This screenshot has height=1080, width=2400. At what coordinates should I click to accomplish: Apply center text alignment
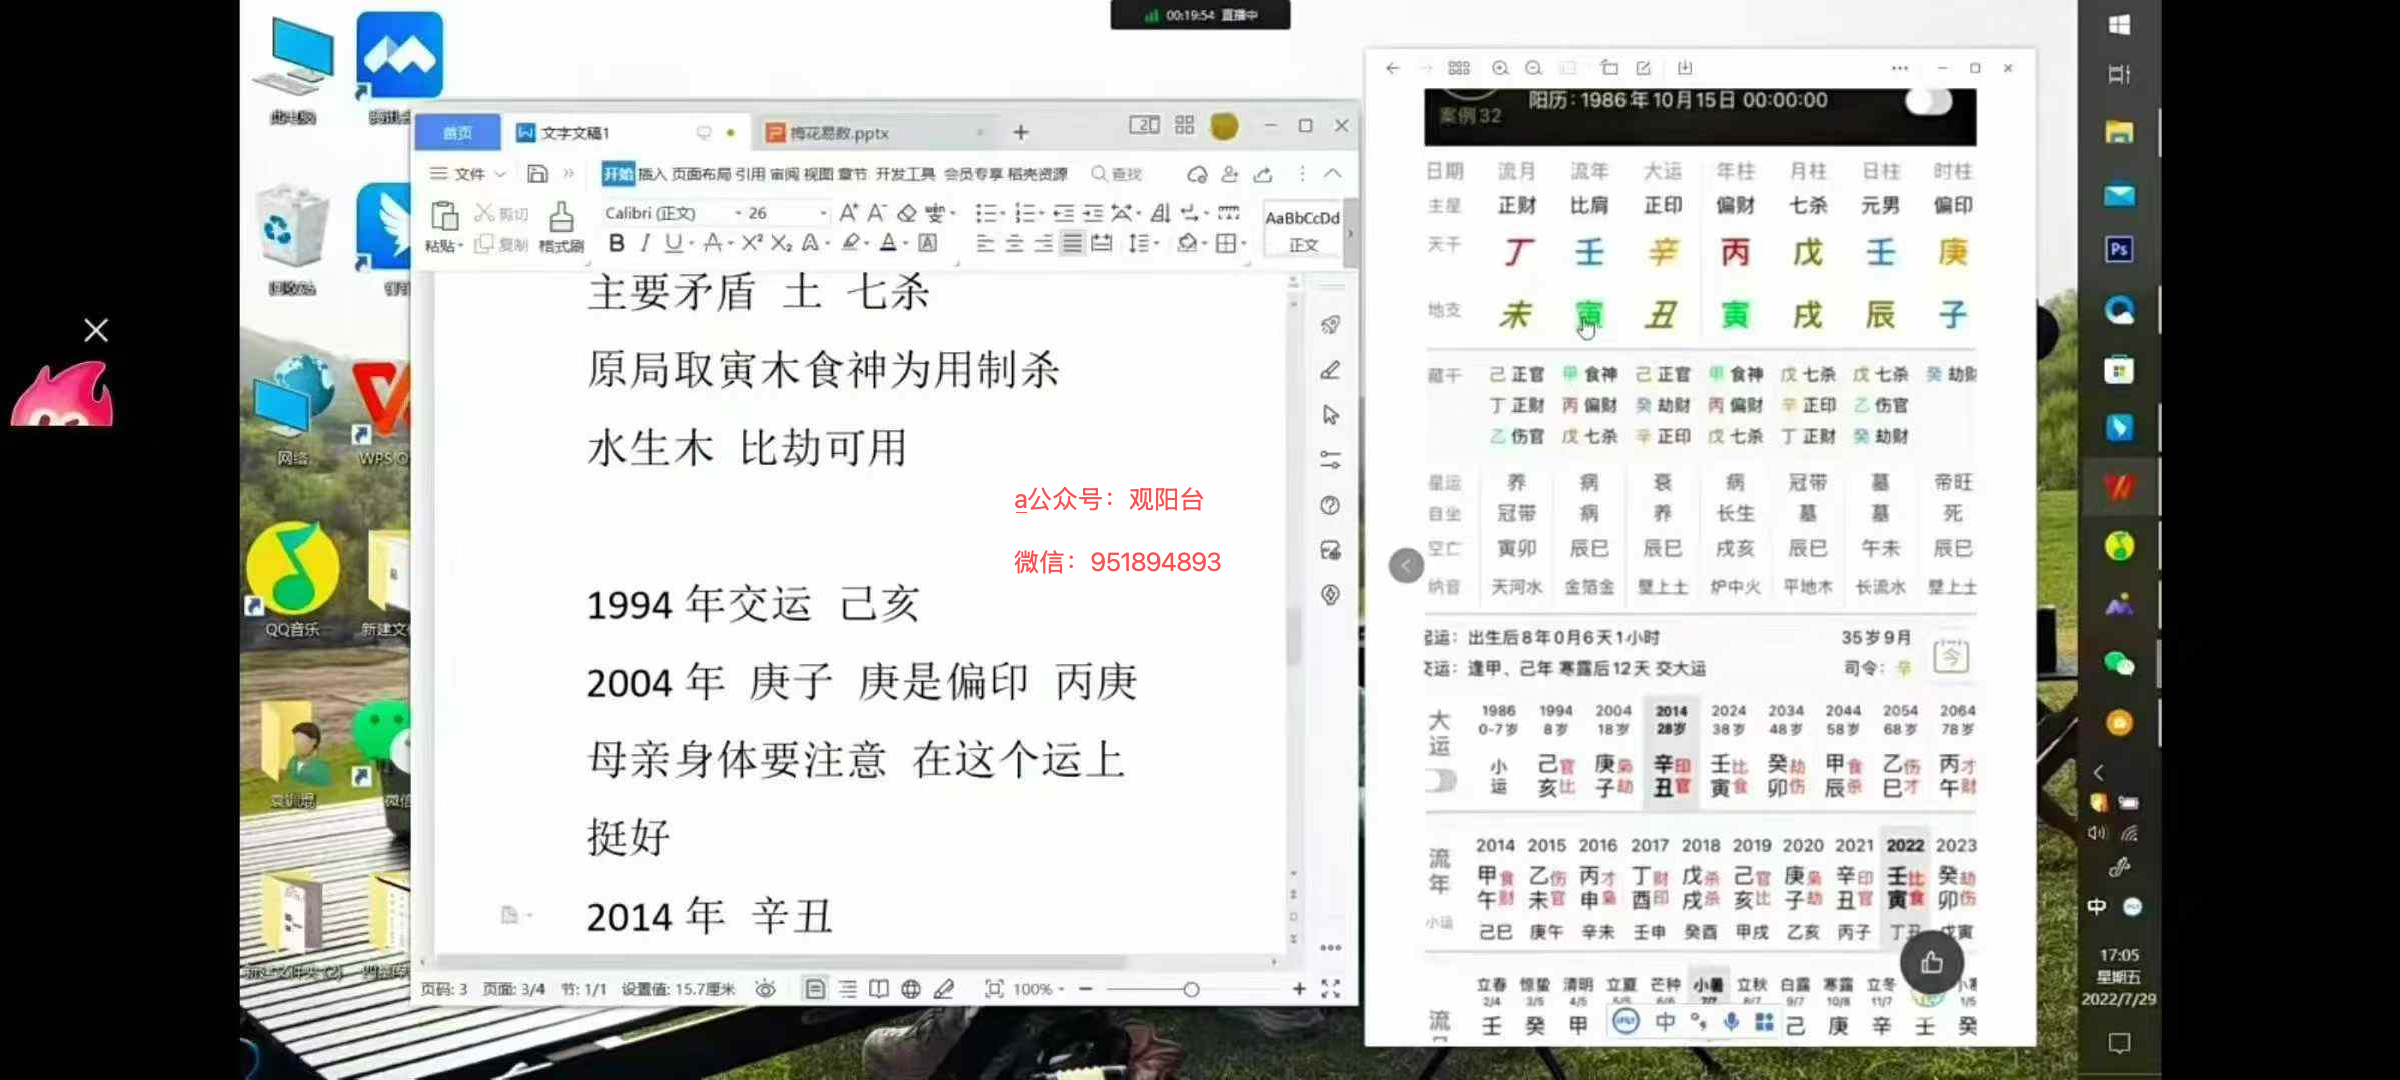[x=1014, y=243]
